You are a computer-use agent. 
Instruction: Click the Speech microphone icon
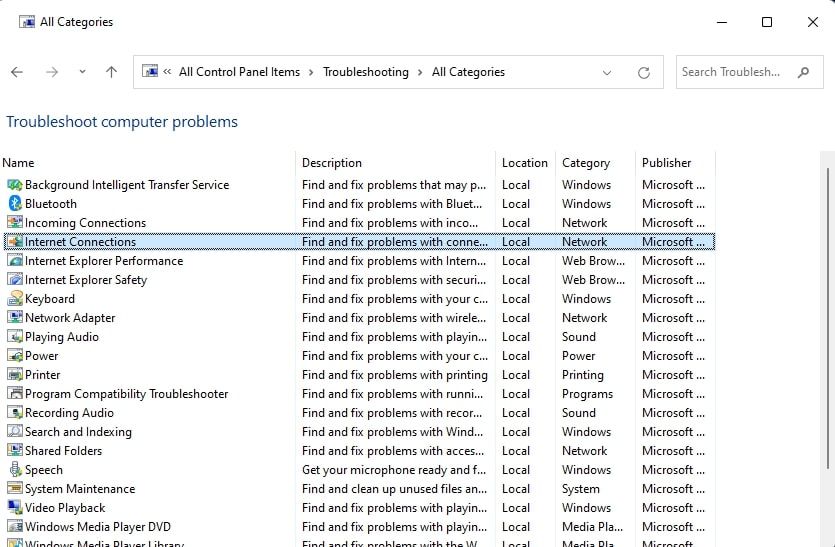point(14,470)
